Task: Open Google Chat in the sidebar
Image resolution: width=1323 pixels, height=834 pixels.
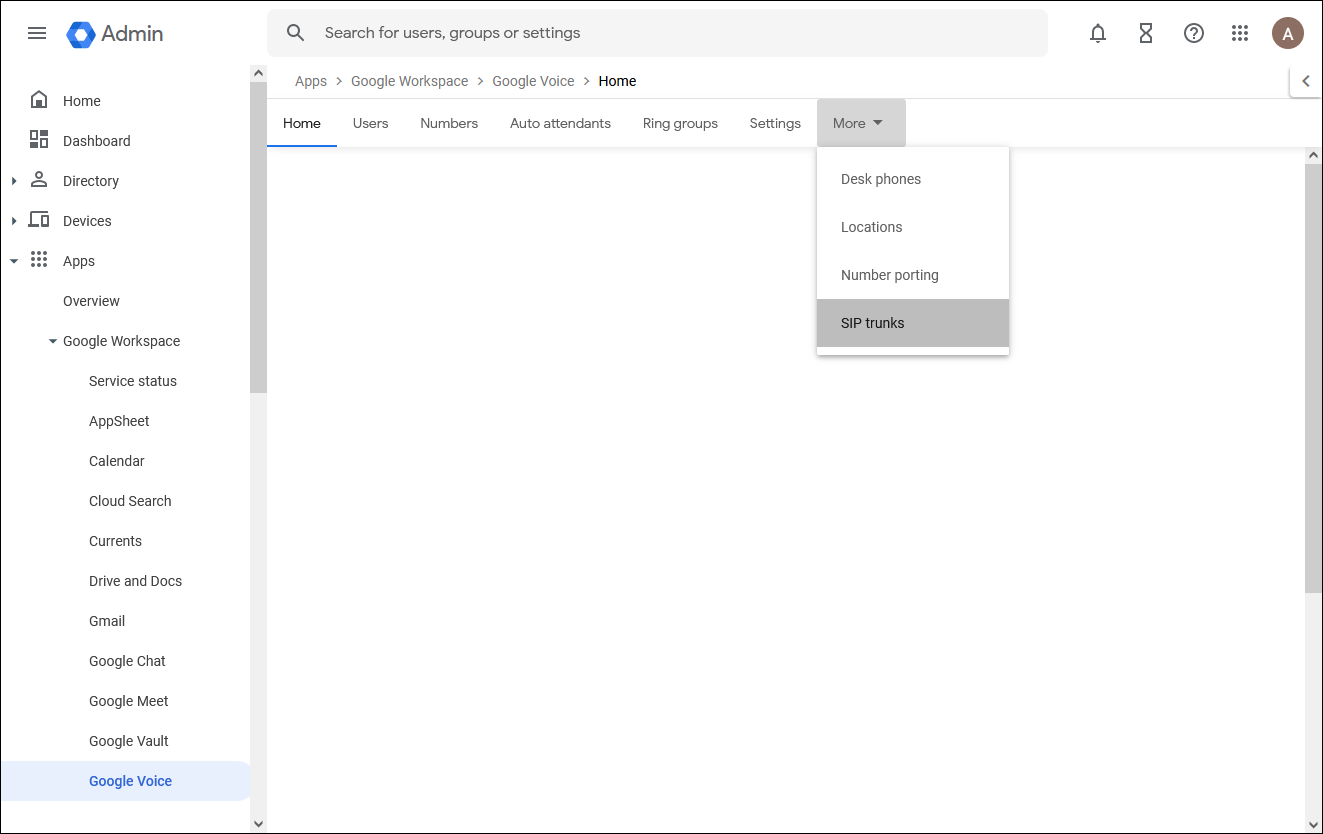Action: [125, 661]
